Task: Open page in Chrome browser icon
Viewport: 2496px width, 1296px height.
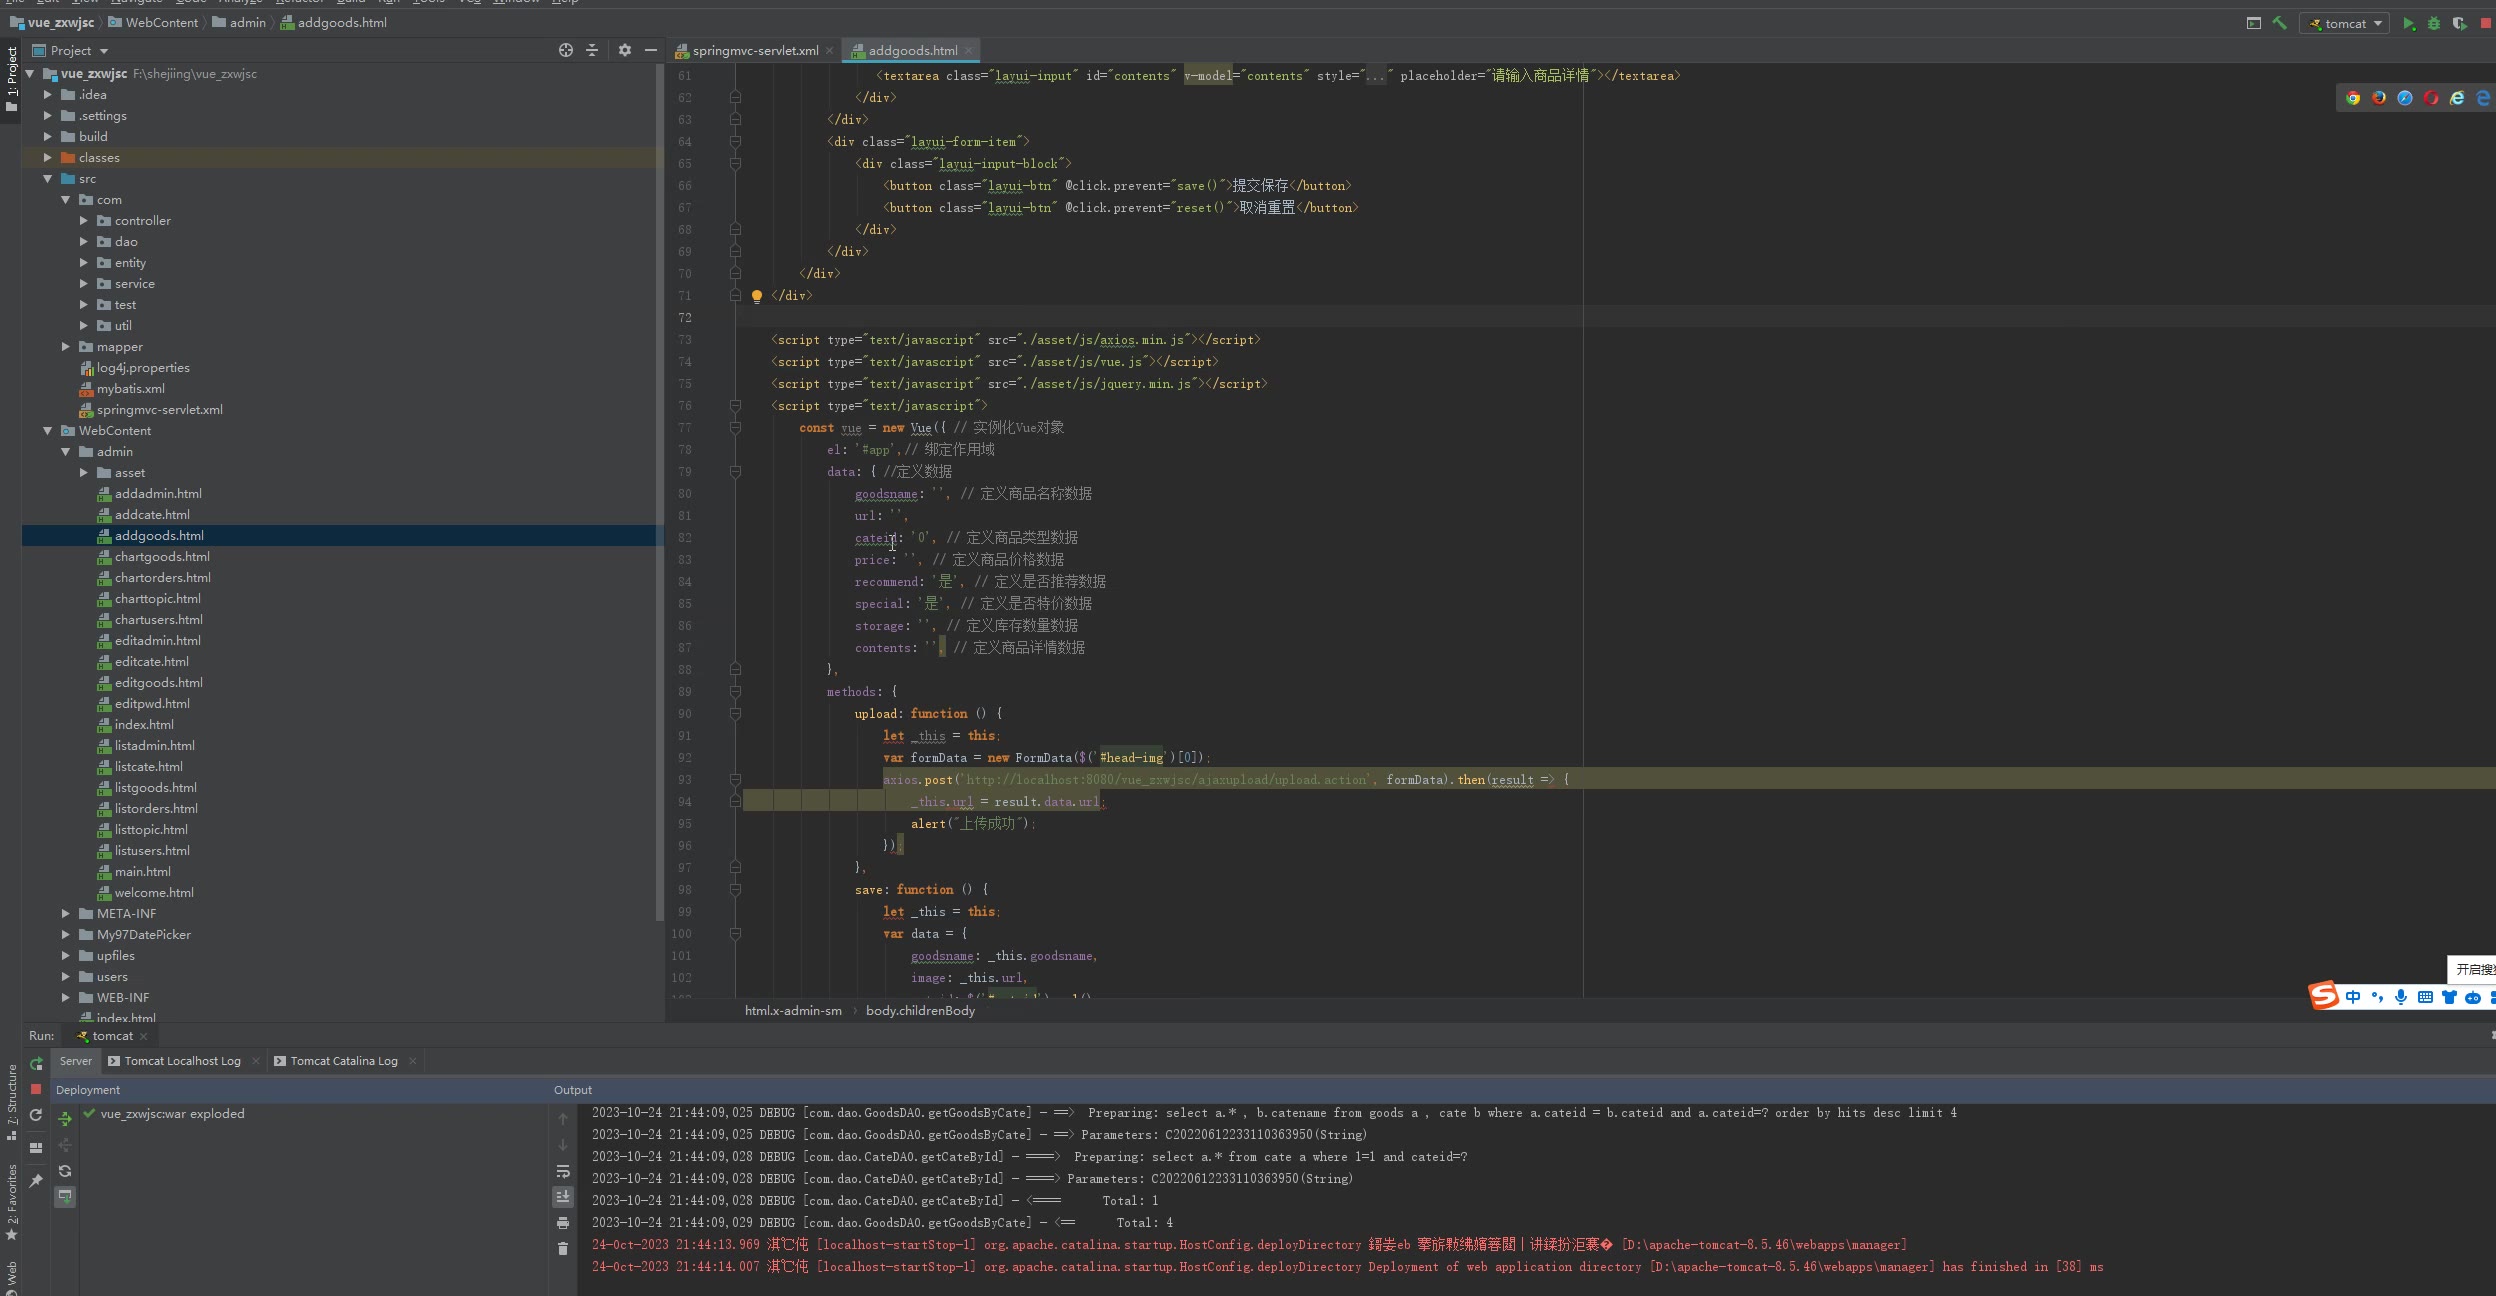Action: 2353,97
